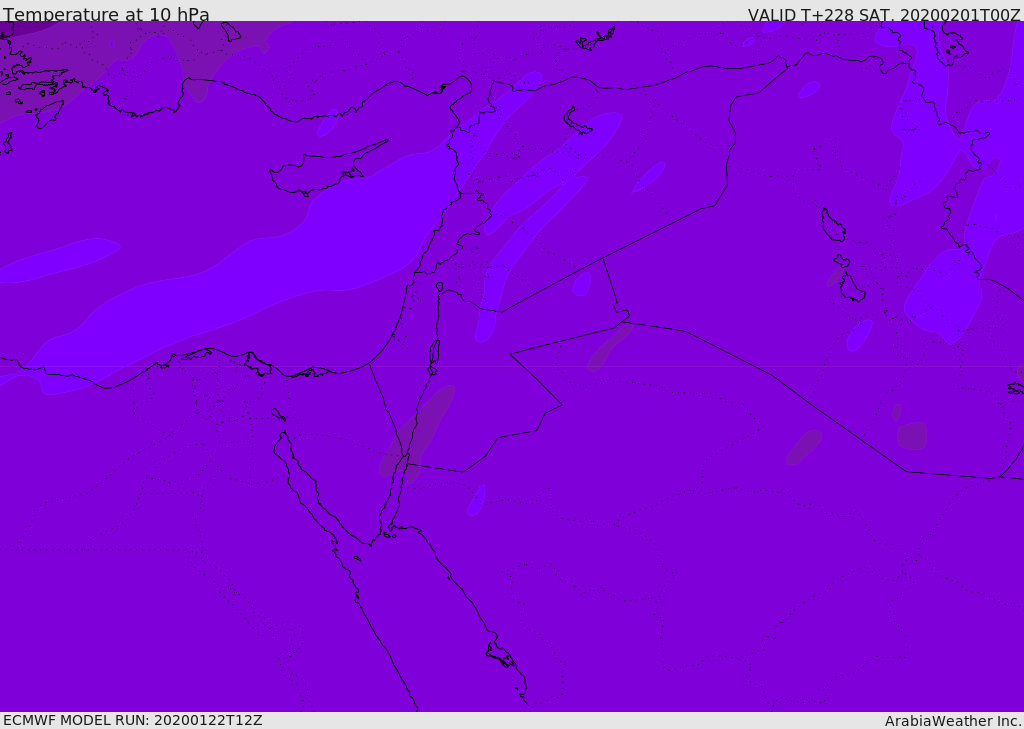Click the 'ECMWF MODEL RUN: 20200122T12Z' text
This screenshot has width=1024, height=729.
(x=133, y=720)
